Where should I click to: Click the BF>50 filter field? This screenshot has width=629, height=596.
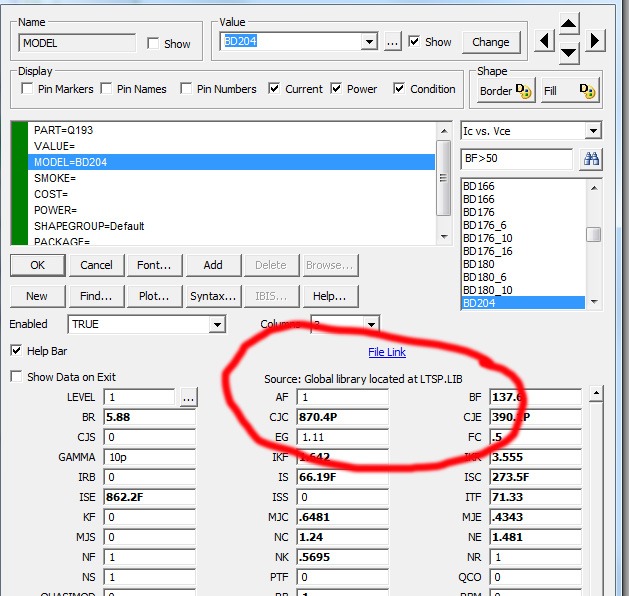[x=517, y=159]
